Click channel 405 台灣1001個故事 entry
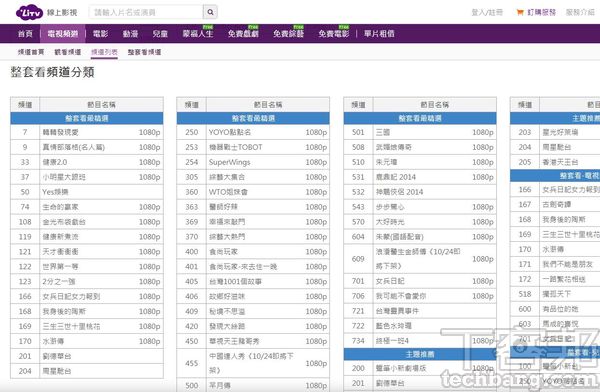This screenshot has width=600, height=392. 253,282
